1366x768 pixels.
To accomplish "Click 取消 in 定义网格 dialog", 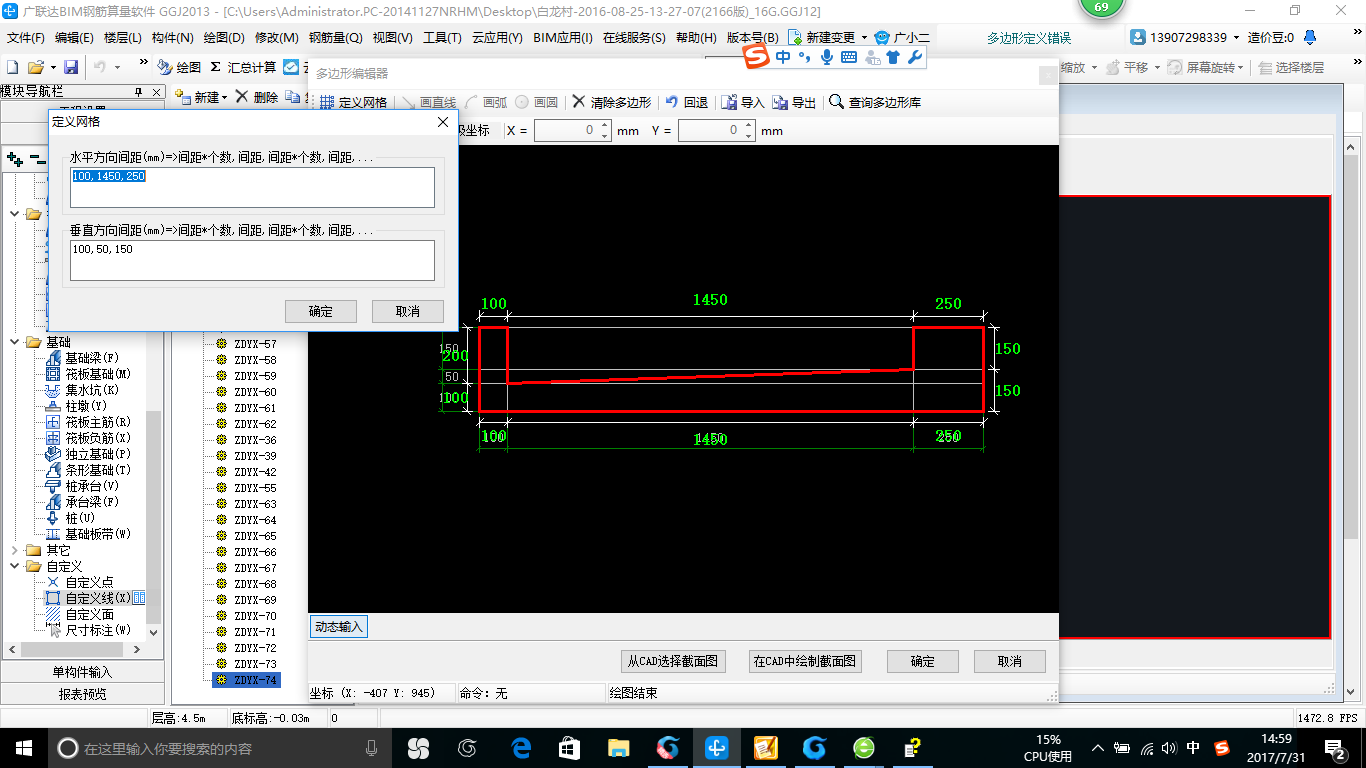I will pos(408,311).
